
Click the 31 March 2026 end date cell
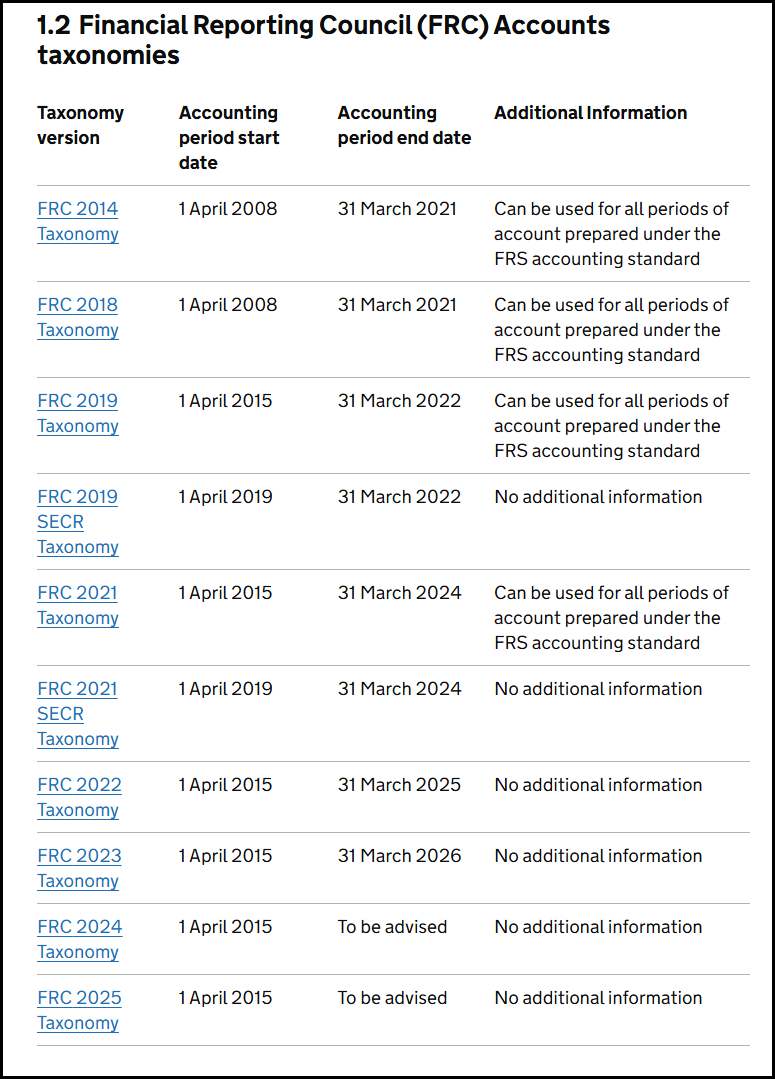pos(399,855)
